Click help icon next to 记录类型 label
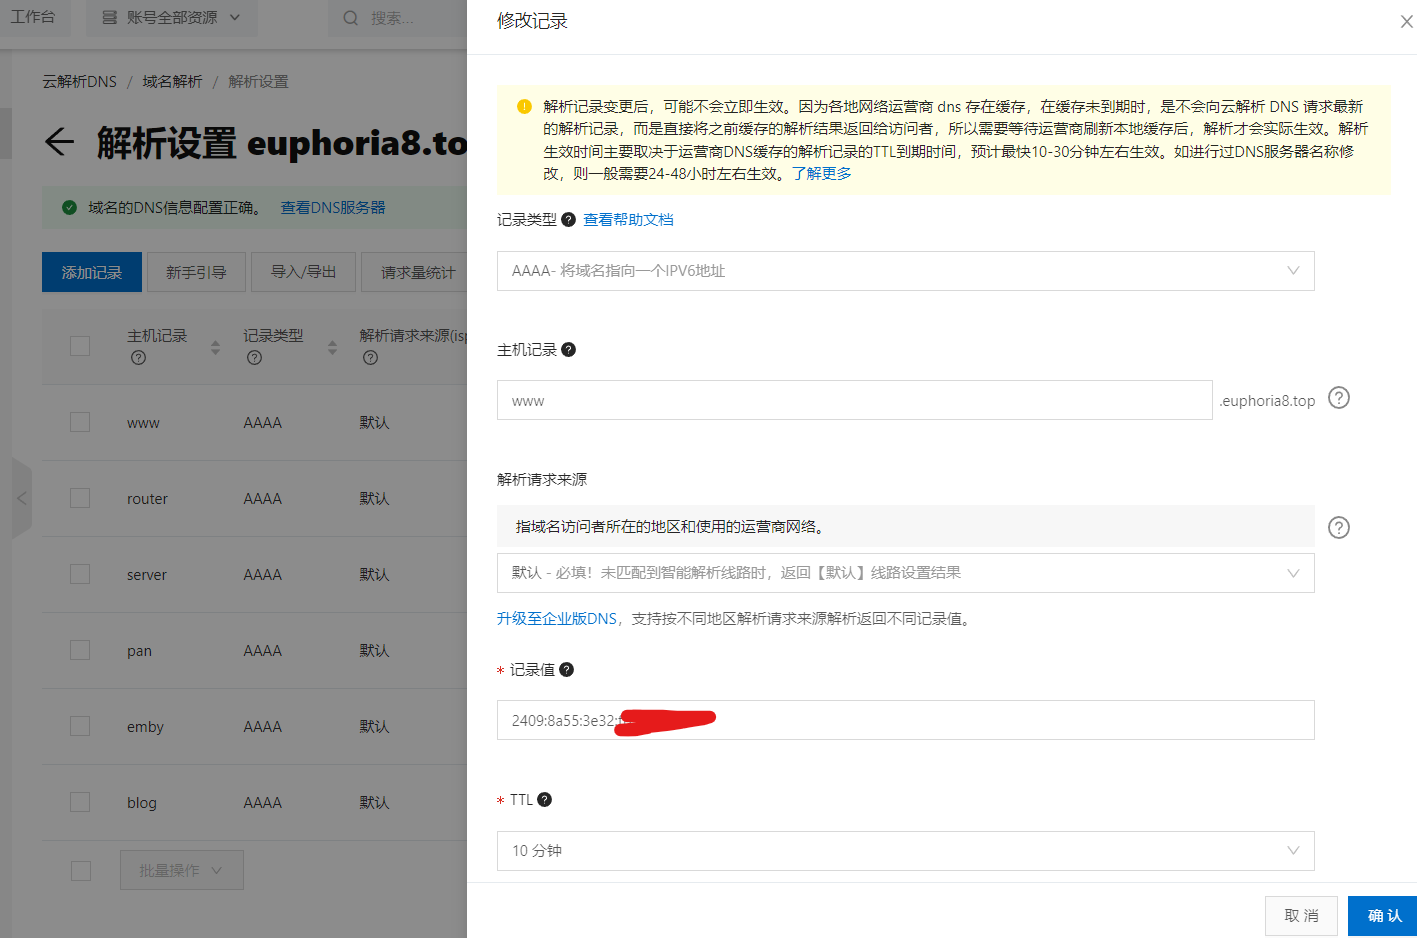 click(568, 219)
